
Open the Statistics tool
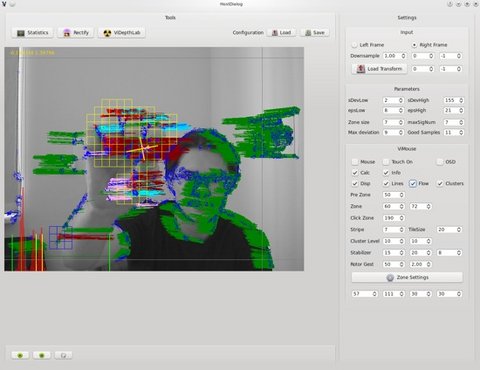click(x=32, y=33)
